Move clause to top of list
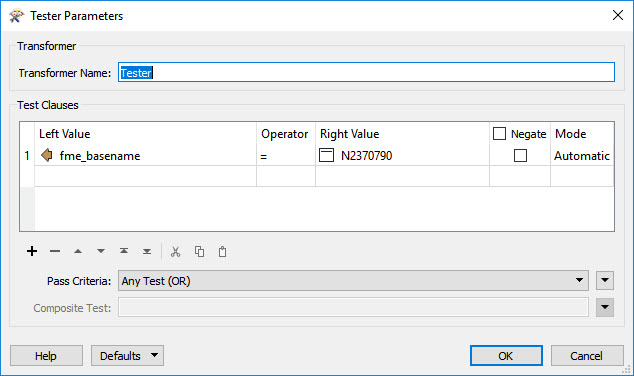The image size is (634, 376). click(124, 251)
